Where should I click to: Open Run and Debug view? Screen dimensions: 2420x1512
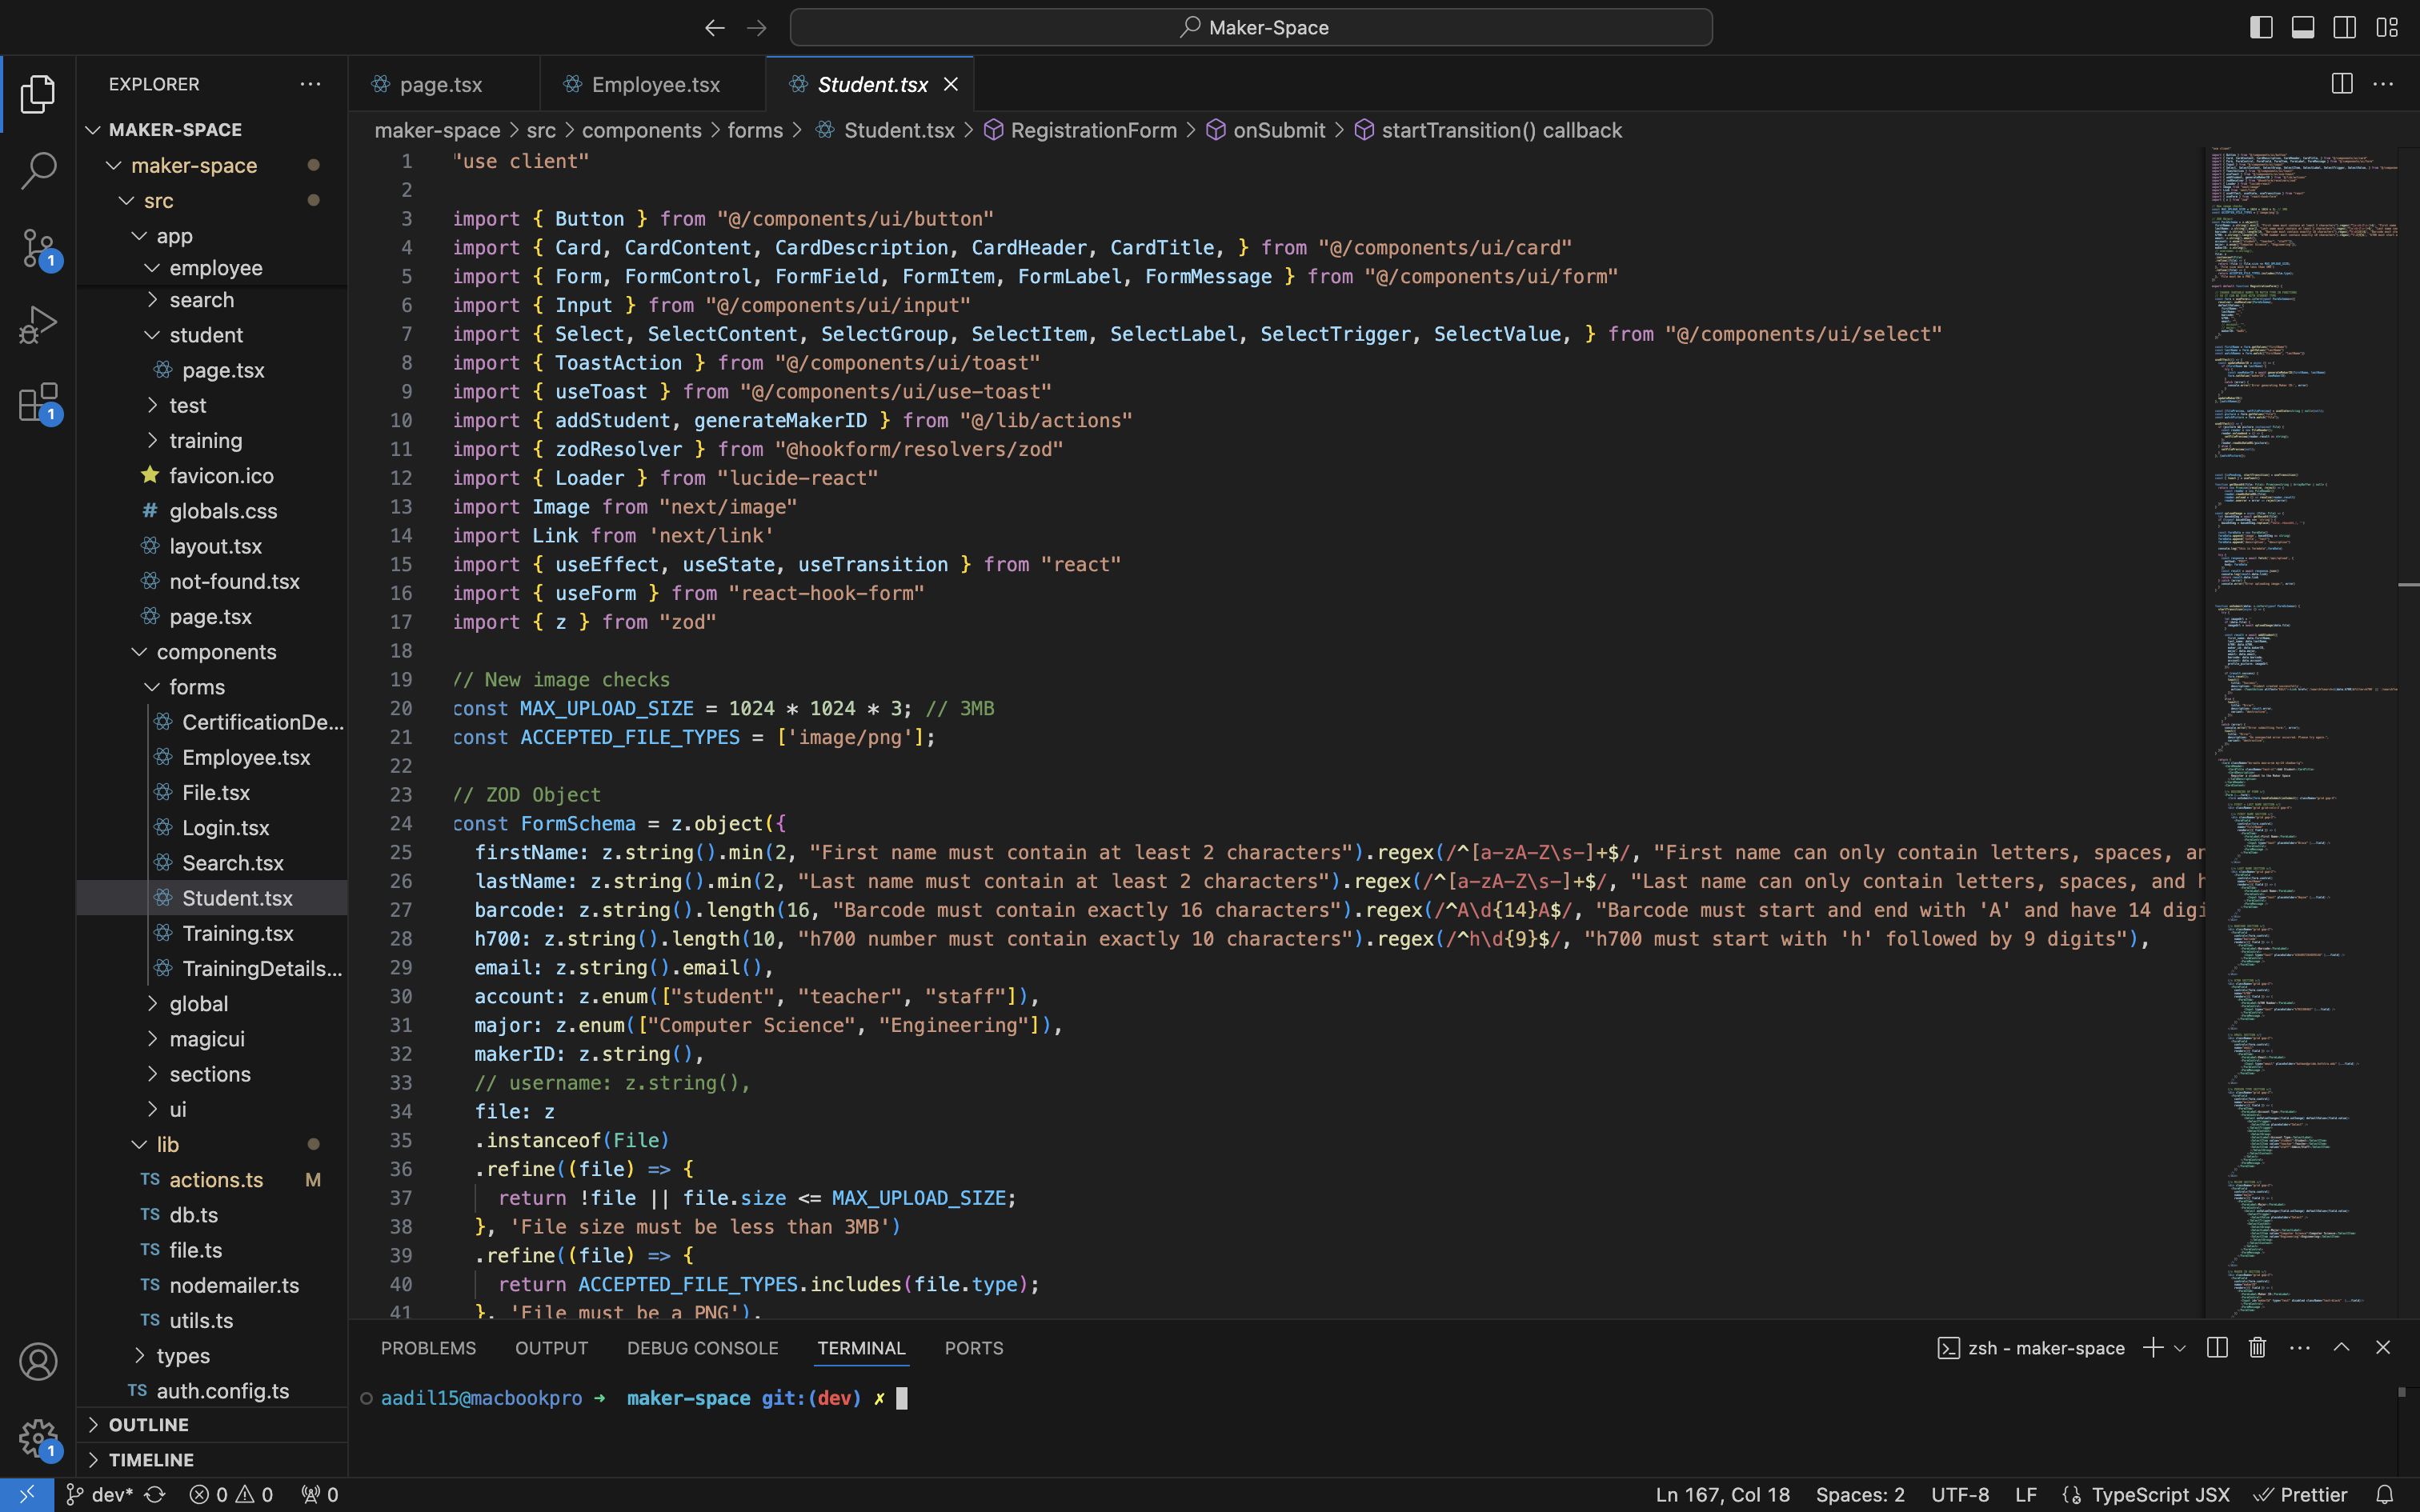click(38, 325)
